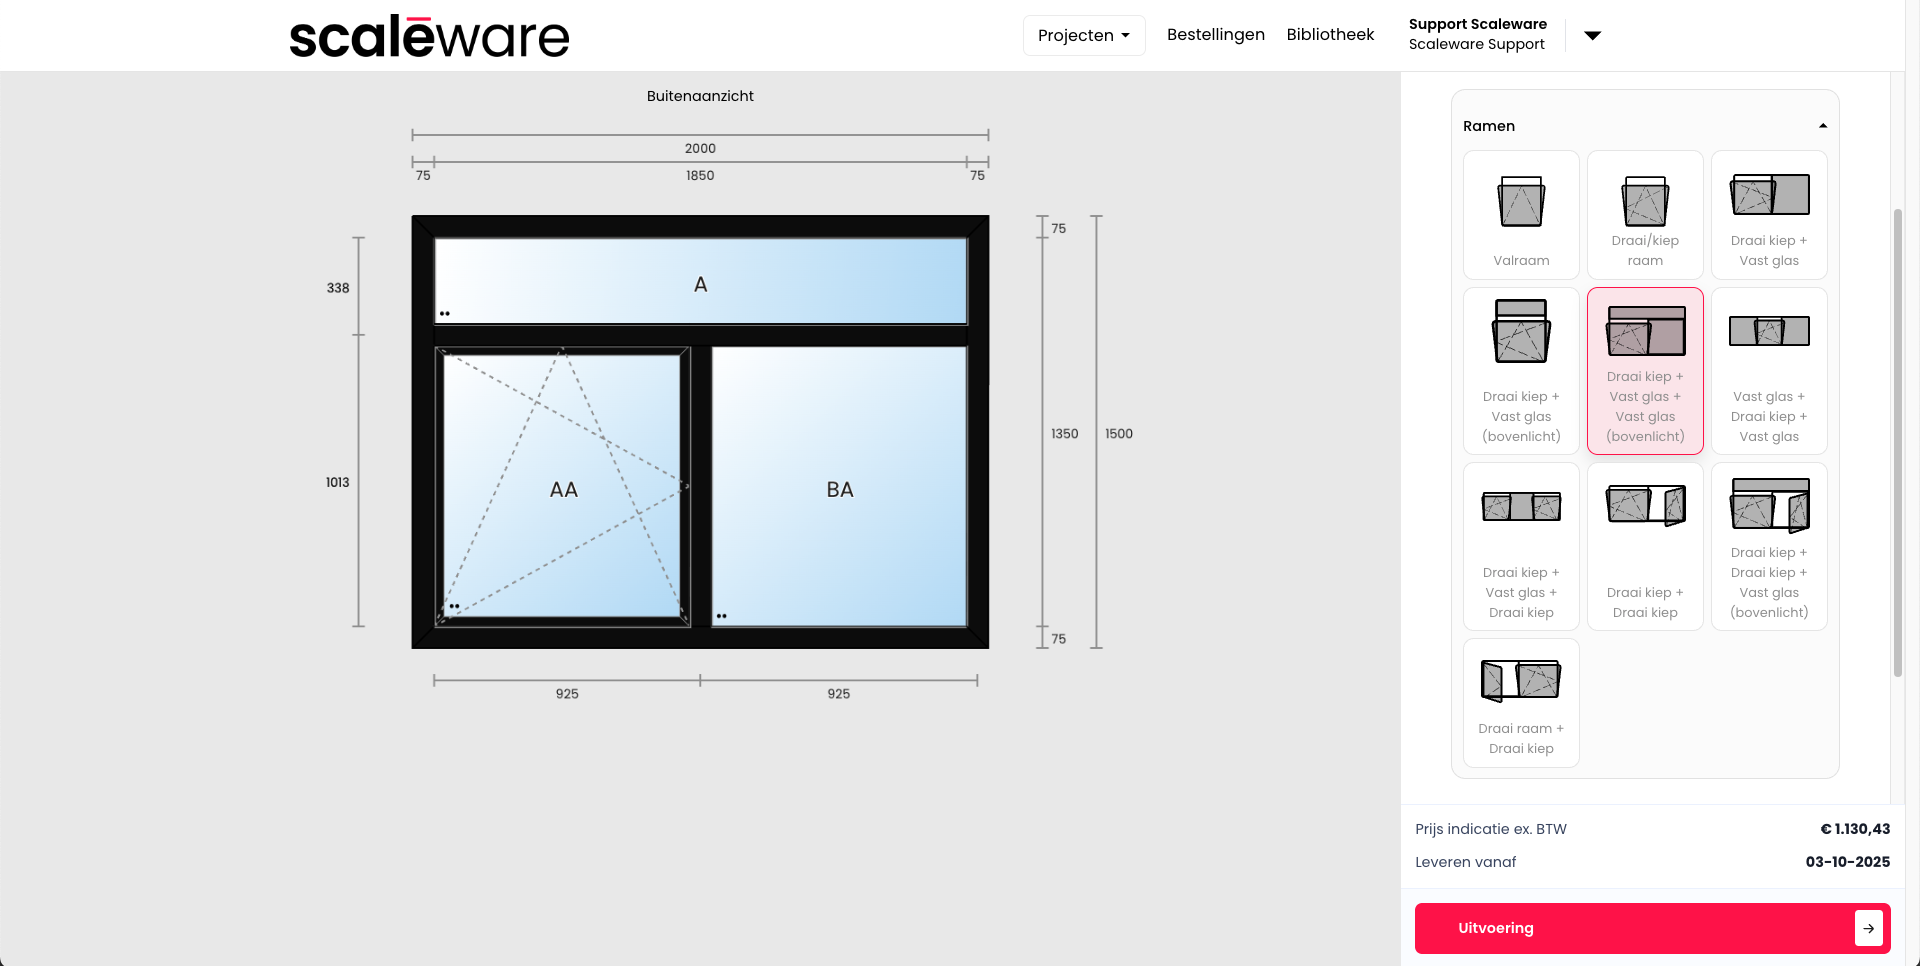
Task: Click the 1500 total height dimension
Action: coord(1119,434)
